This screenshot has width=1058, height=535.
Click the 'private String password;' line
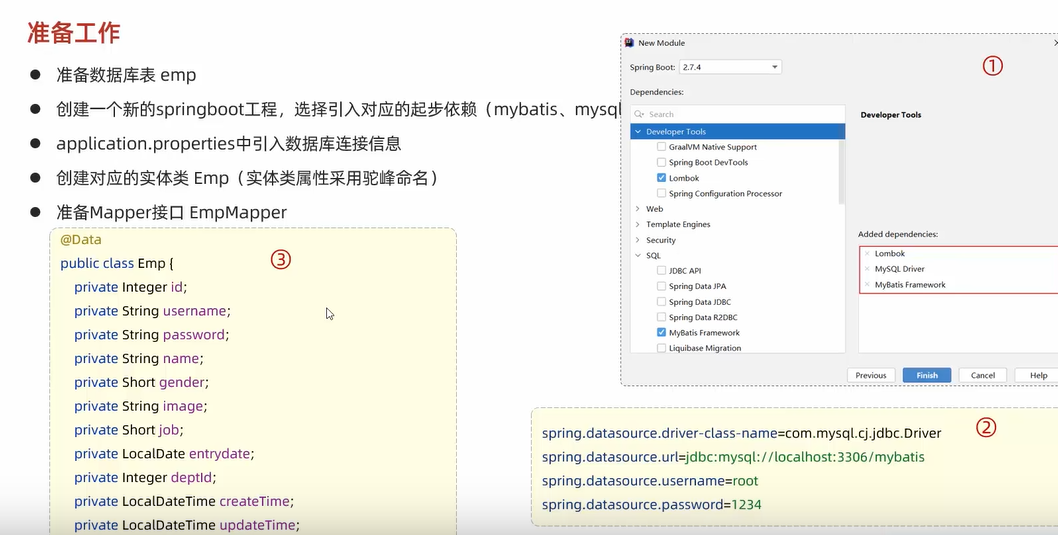click(x=152, y=335)
